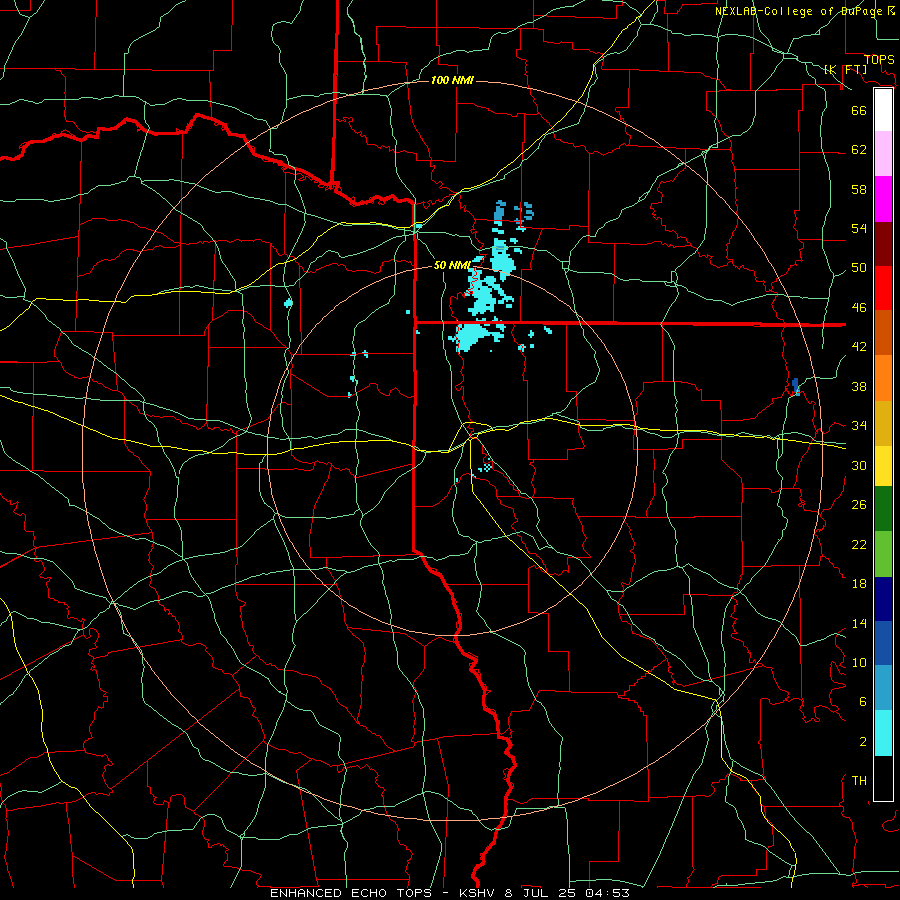The image size is (900, 900).
Task: Click the small cyan echo west of radar ring
Action: (289, 302)
